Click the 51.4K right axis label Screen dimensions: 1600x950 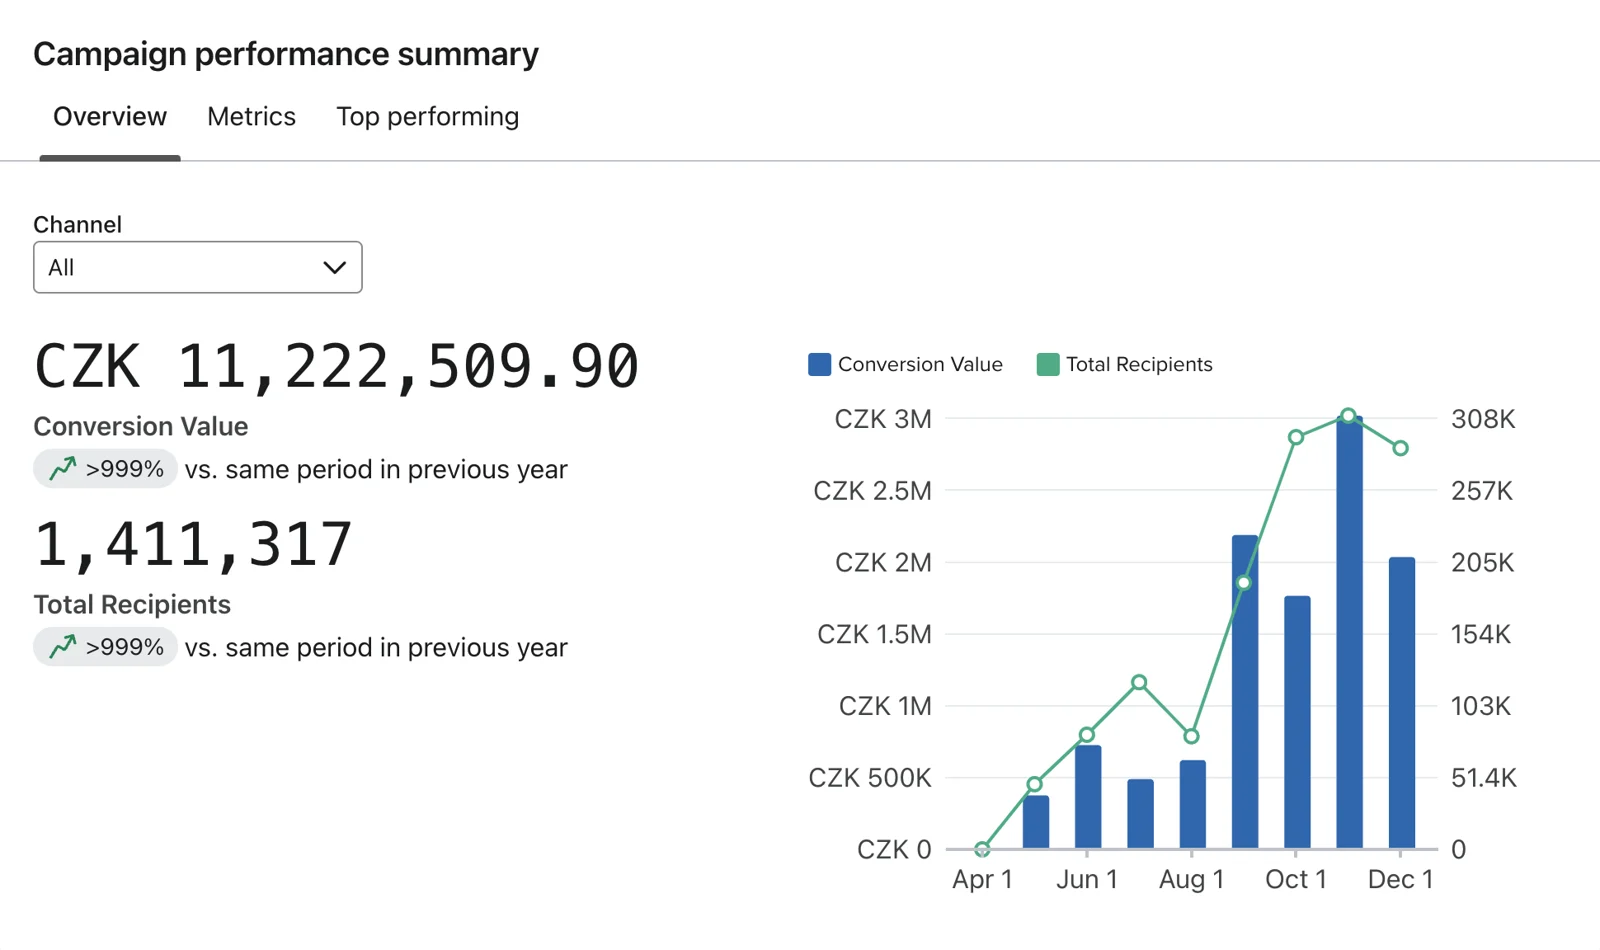point(1484,777)
